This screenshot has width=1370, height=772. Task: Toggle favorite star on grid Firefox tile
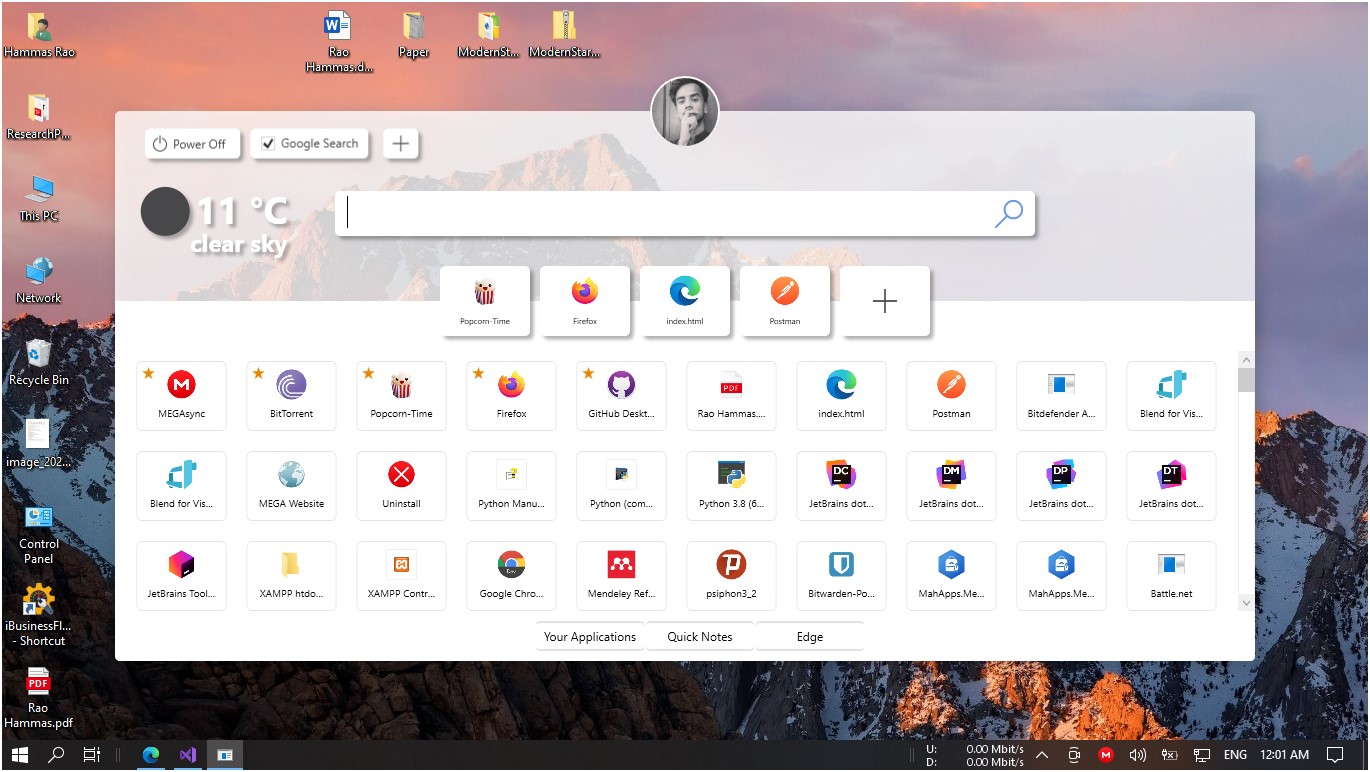478,373
